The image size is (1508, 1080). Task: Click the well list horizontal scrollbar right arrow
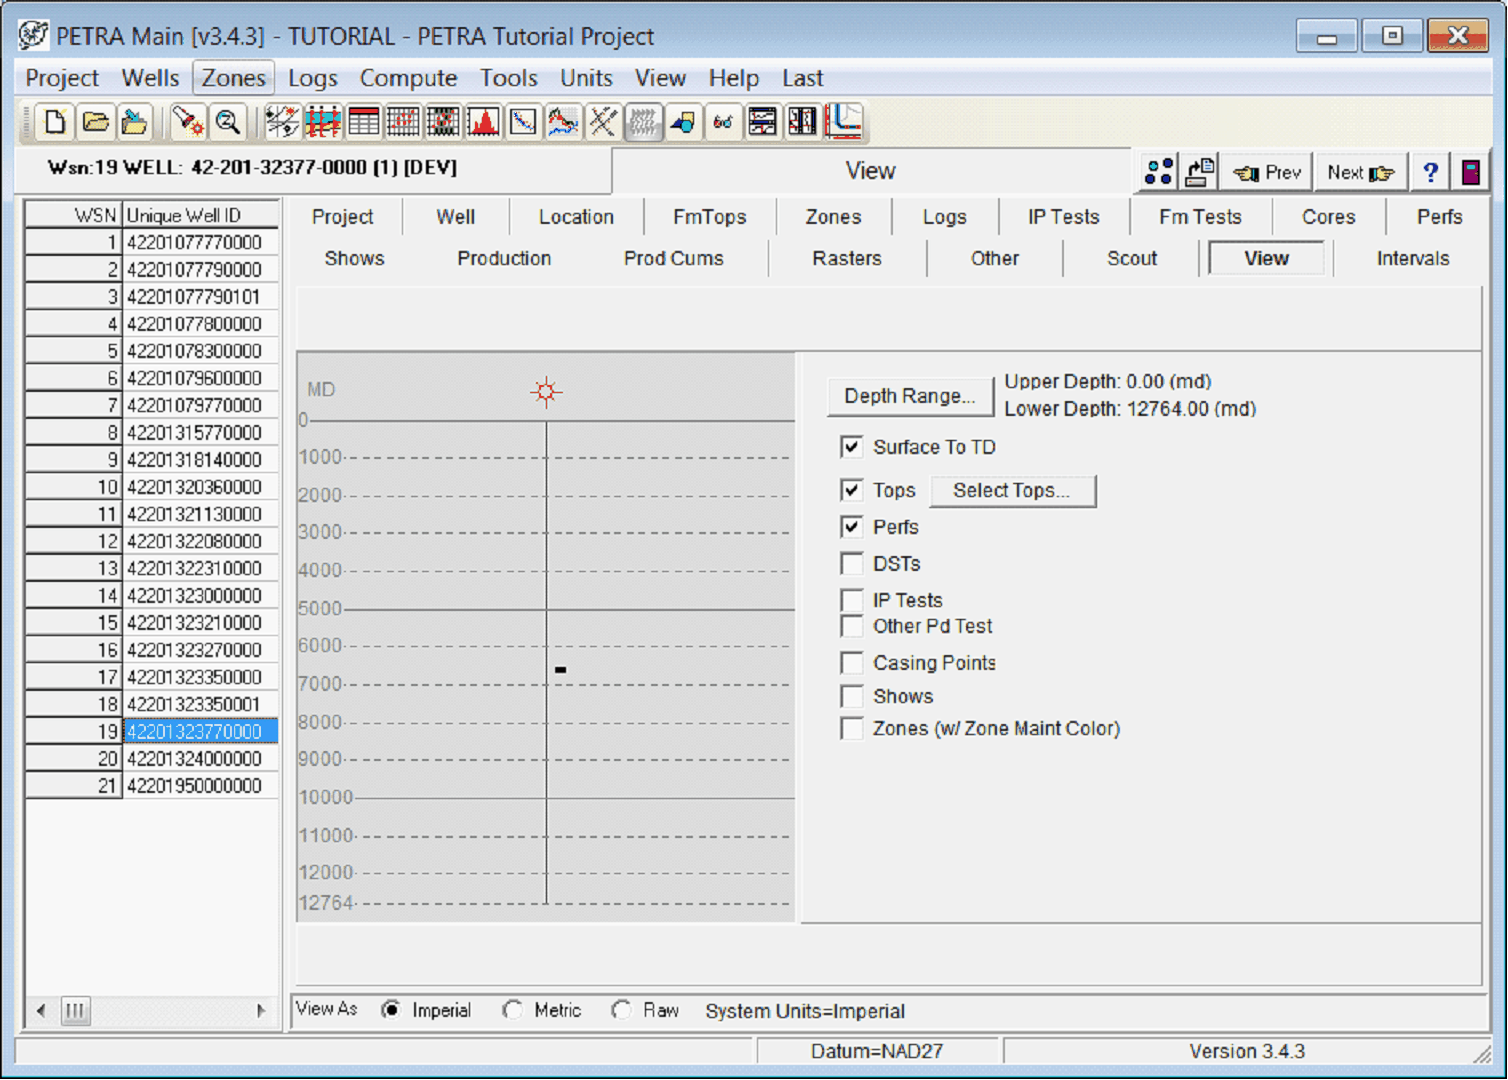pos(261,1010)
